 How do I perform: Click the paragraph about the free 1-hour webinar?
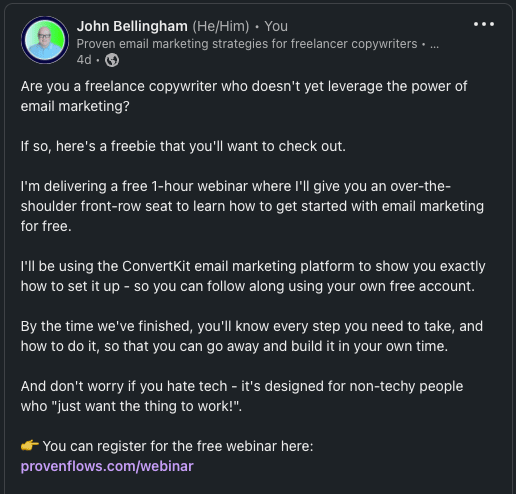tap(252, 206)
